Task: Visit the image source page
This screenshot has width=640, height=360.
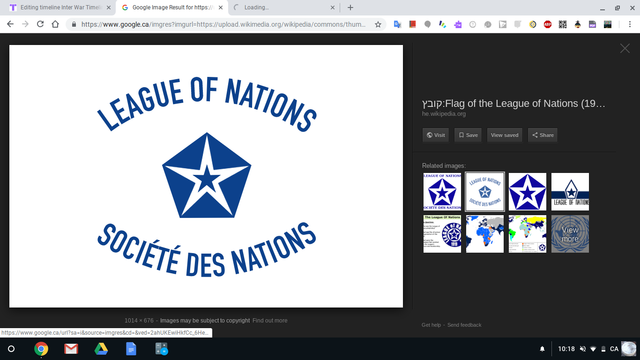Action: [436, 135]
